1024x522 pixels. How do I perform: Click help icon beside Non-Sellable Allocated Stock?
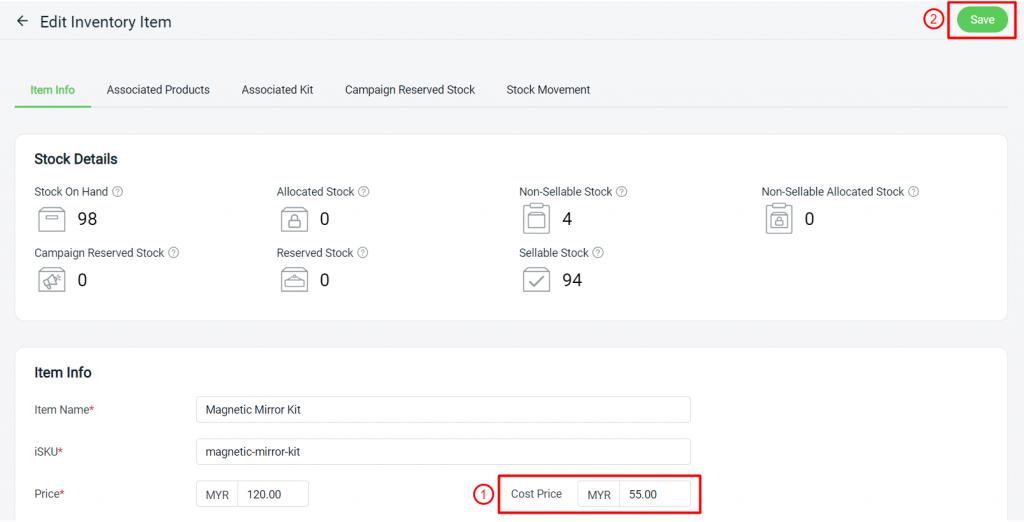point(913,192)
